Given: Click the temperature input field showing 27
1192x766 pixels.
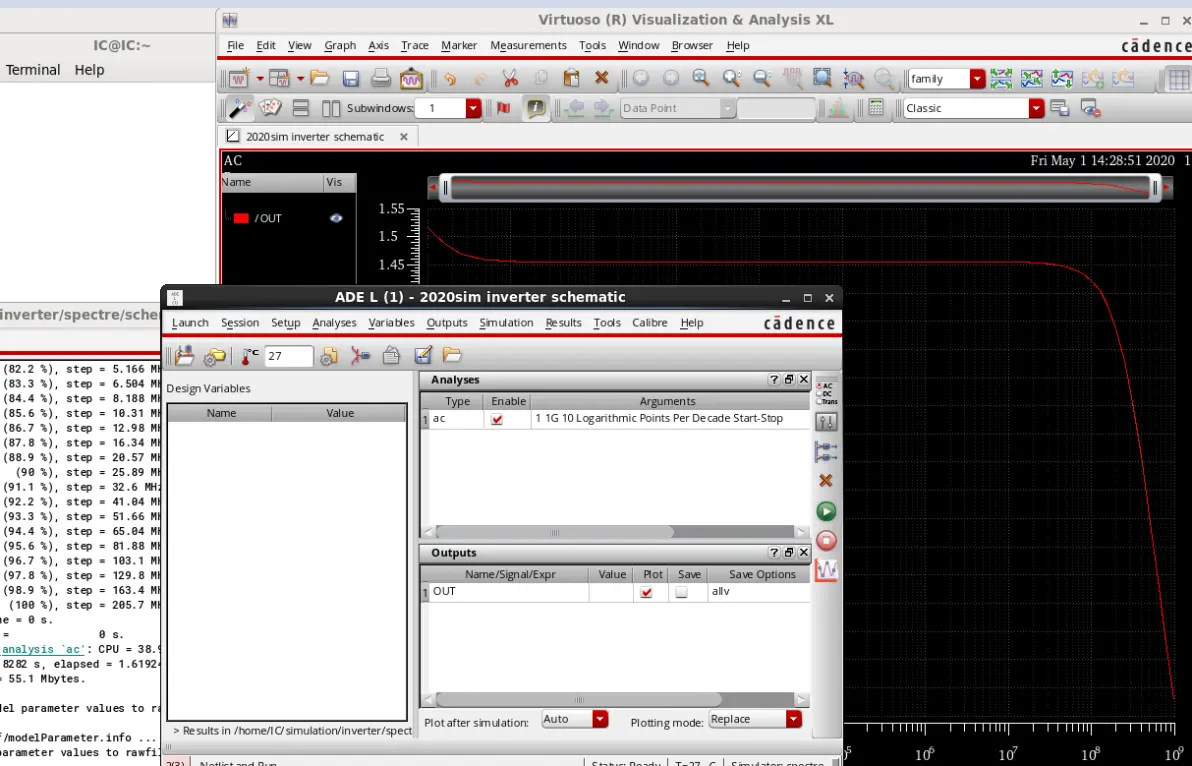Looking at the screenshot, I should coord(288,356).
